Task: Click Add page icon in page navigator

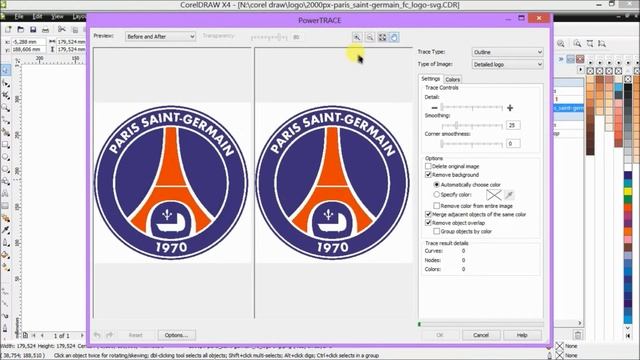Action: (25, 336)
